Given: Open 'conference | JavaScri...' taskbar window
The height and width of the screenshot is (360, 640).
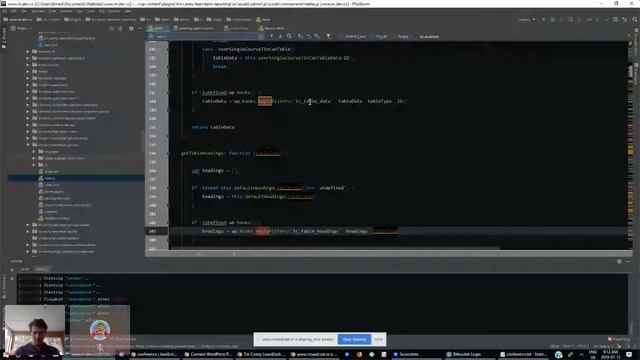Looking at the screenshot, I should coord(154,354).
